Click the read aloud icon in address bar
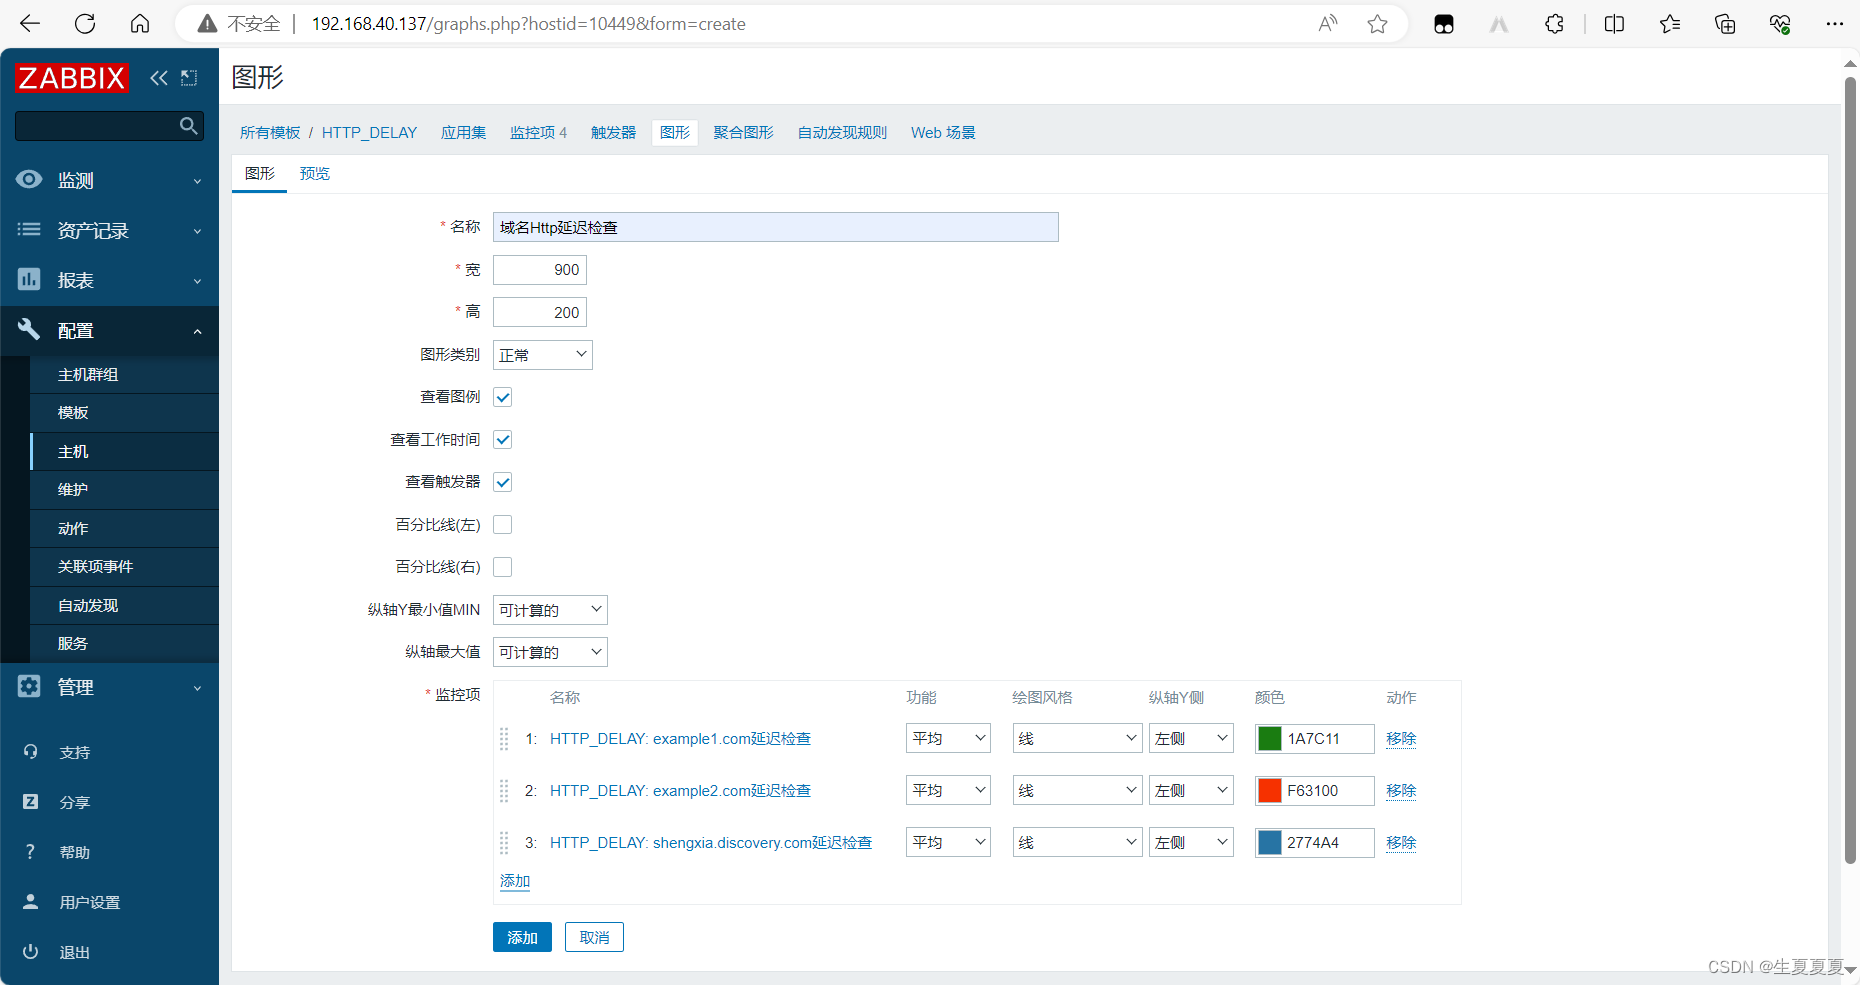The width and height of the screenshot is (1860, 985). click(x=1328, y=24)
